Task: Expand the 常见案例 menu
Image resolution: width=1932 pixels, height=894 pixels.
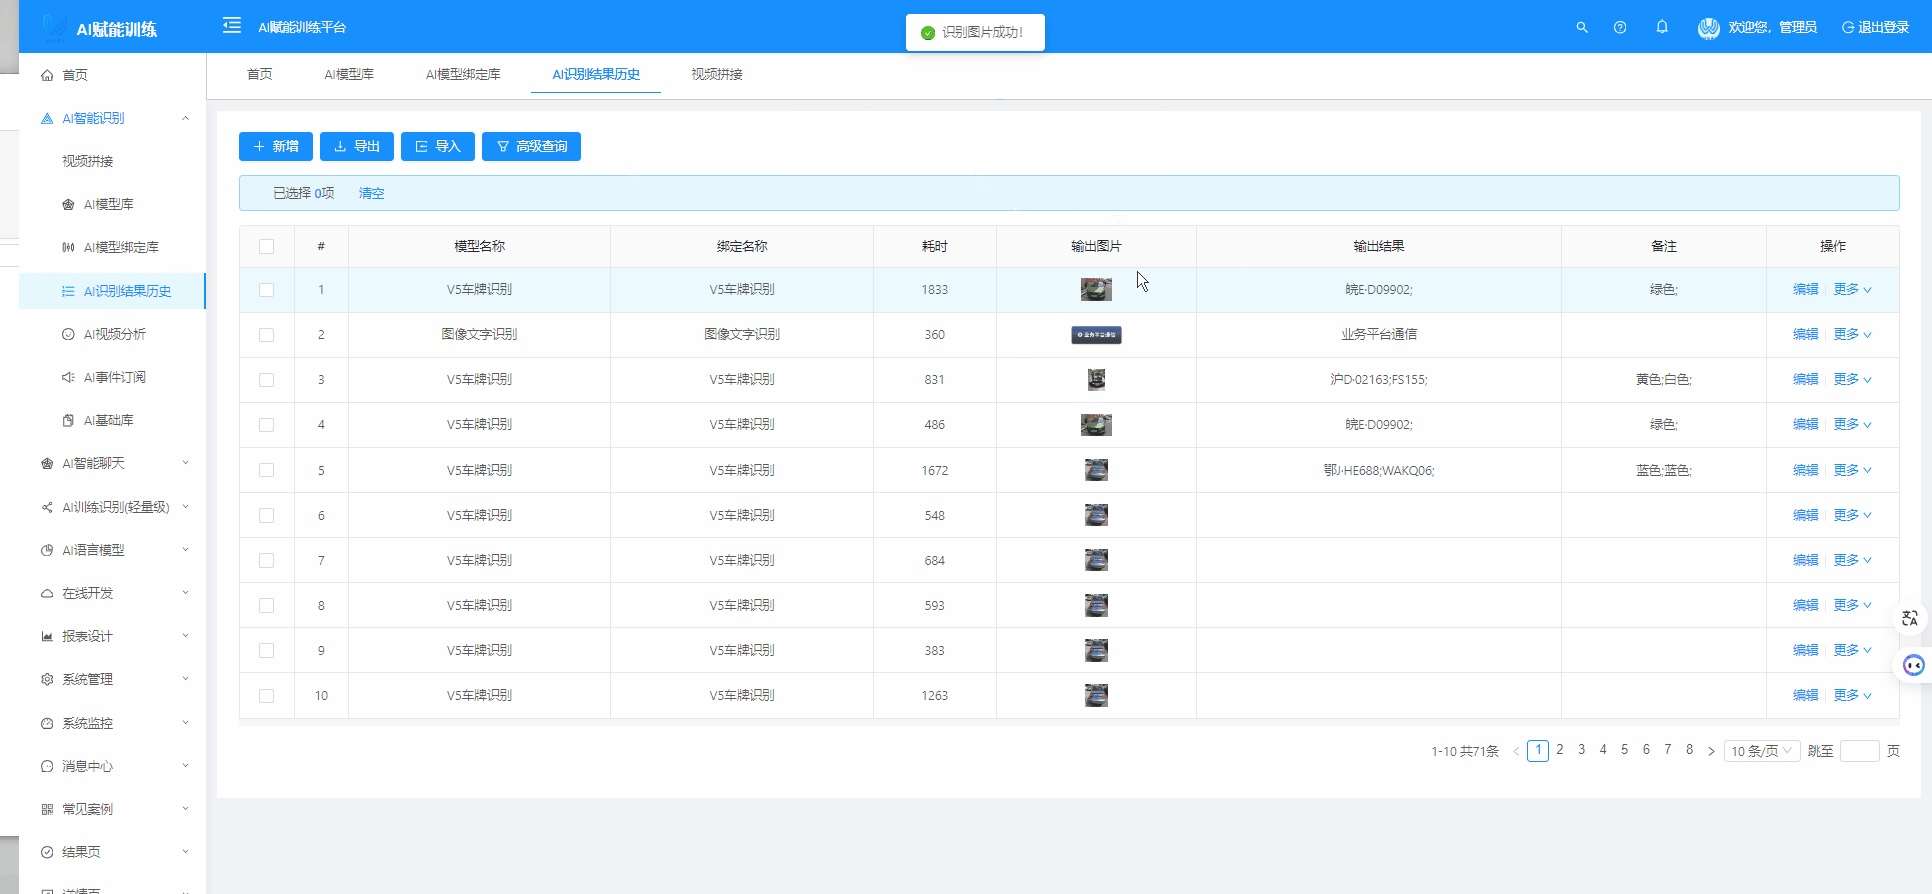Action: [x=112, y=809]
